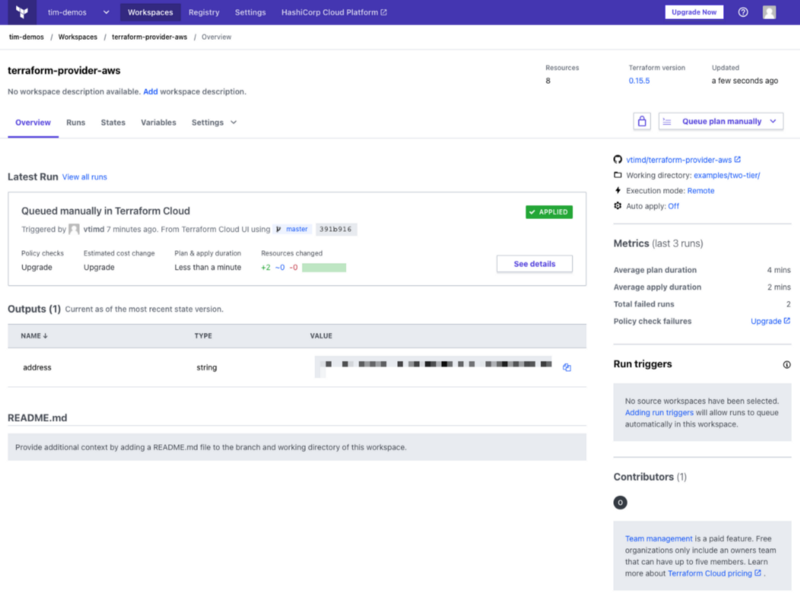Open Team management link
The height and width of the screenshot is (599, 800).
[x=659, y=538]
